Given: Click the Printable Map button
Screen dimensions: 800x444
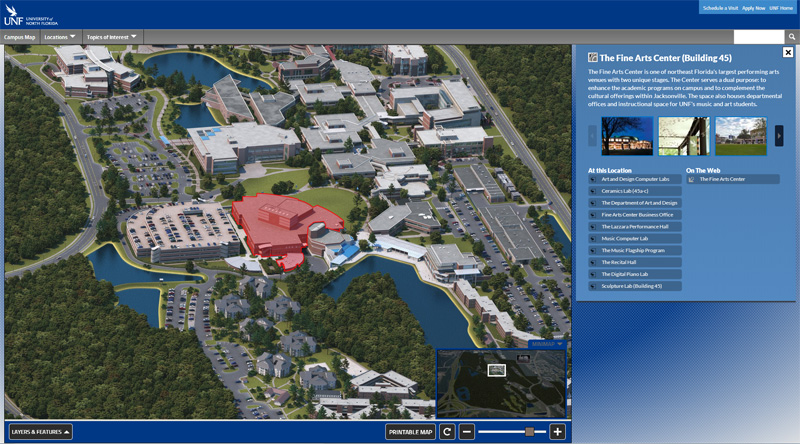Looking at the screenshot, I should point(411,432).
